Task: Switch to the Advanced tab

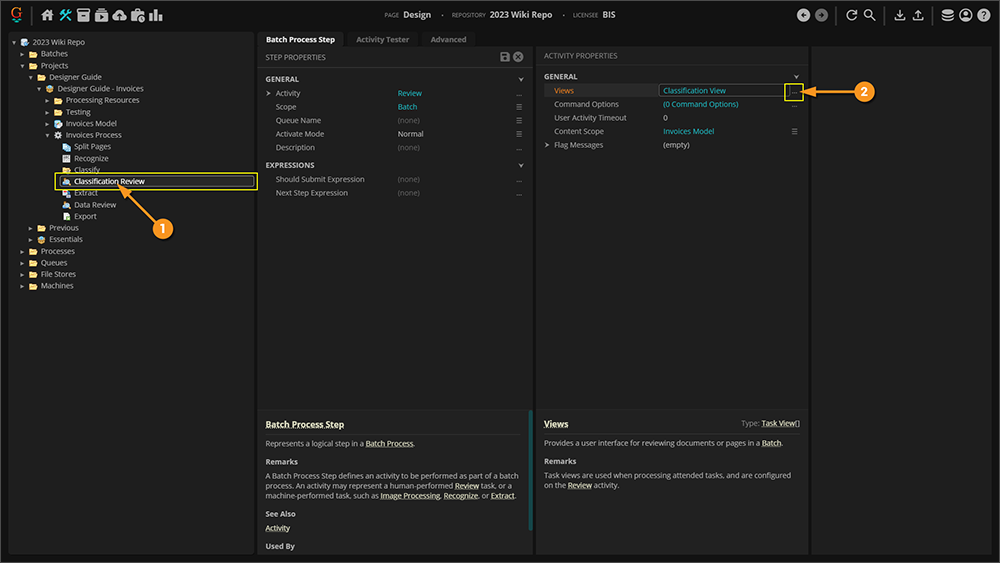Action: pyautogui.click(x=448, y=39)
